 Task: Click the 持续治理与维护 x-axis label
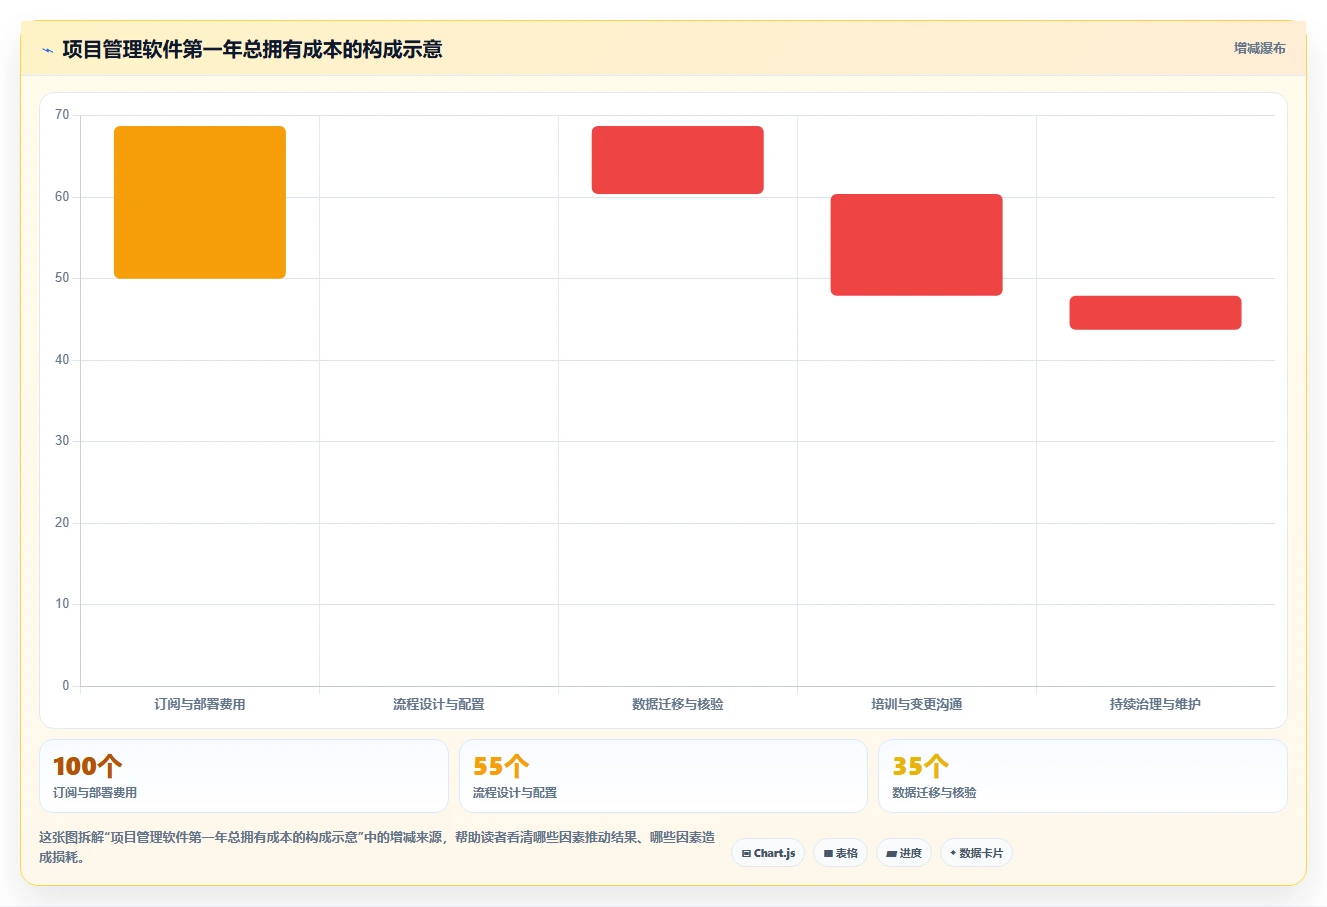(1155, 704)
